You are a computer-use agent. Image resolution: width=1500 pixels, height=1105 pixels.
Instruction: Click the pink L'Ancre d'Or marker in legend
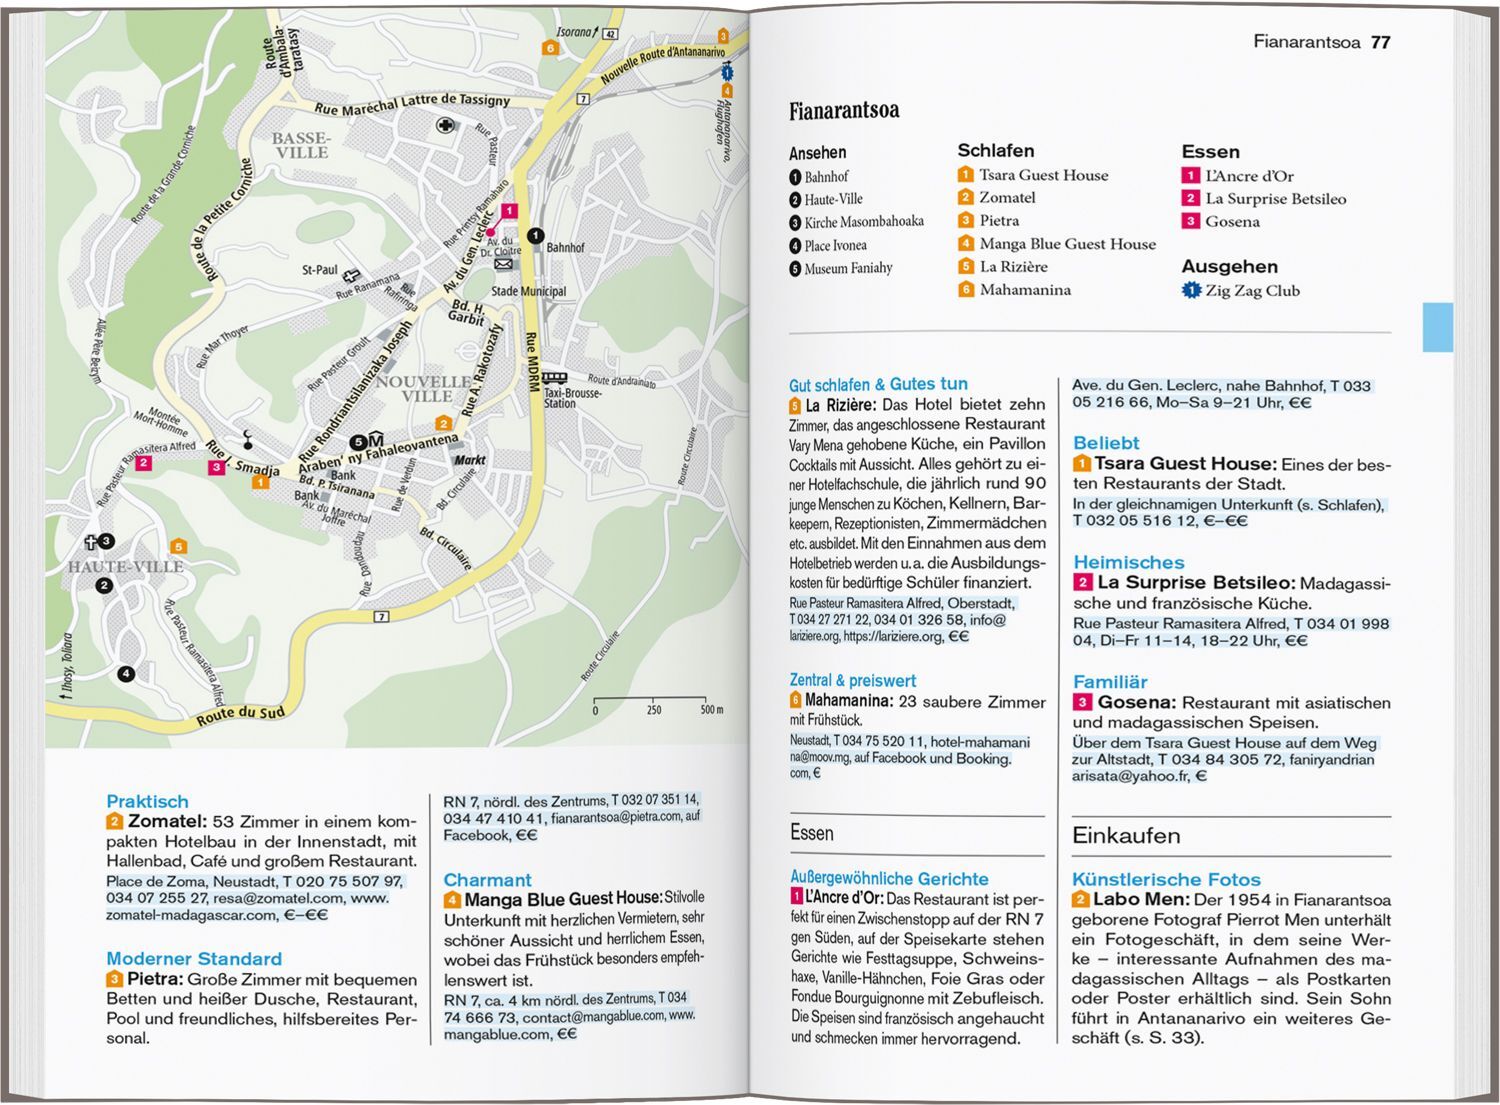click(x=1191, y=176)
